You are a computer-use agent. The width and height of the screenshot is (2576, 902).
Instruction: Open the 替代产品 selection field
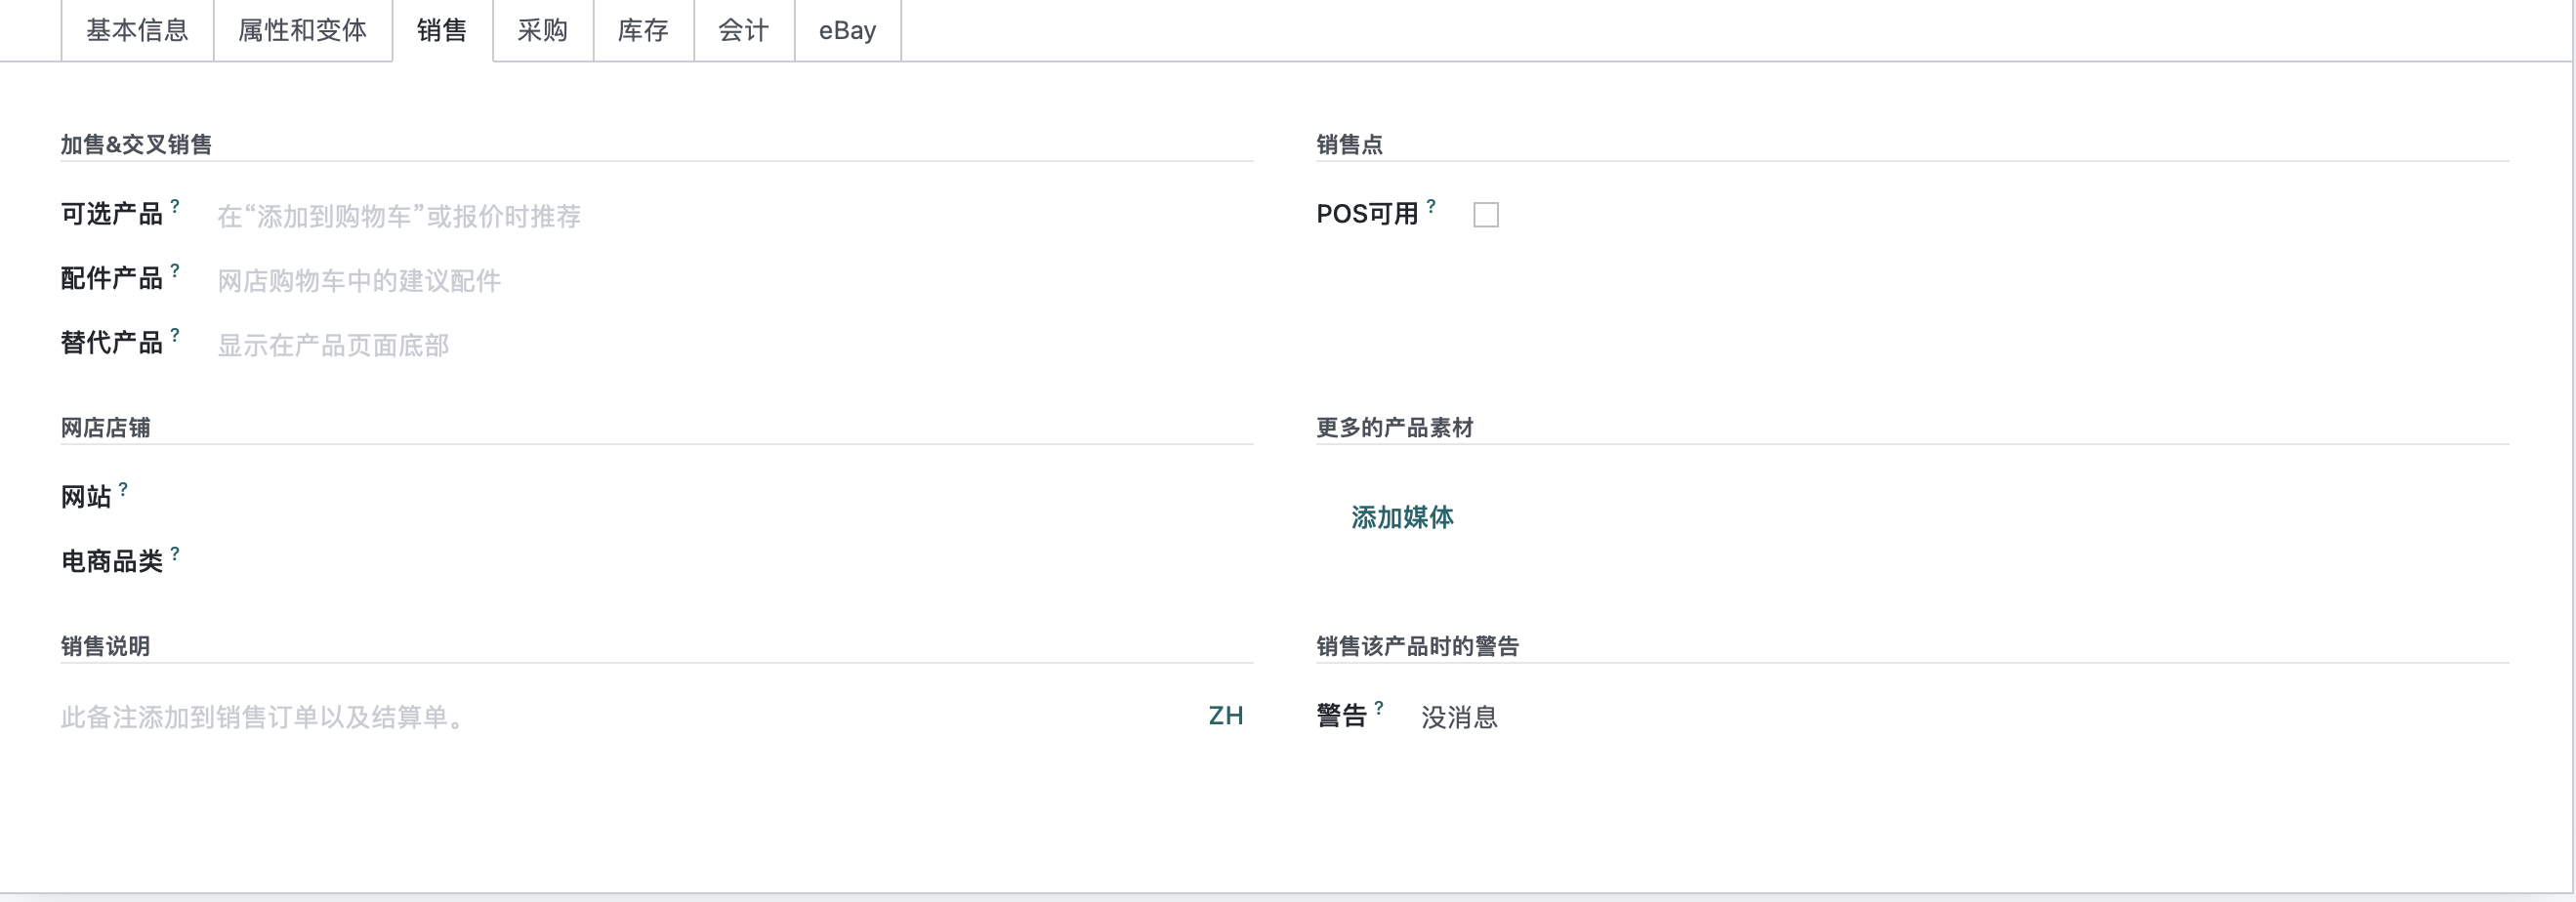pos(734,345)
